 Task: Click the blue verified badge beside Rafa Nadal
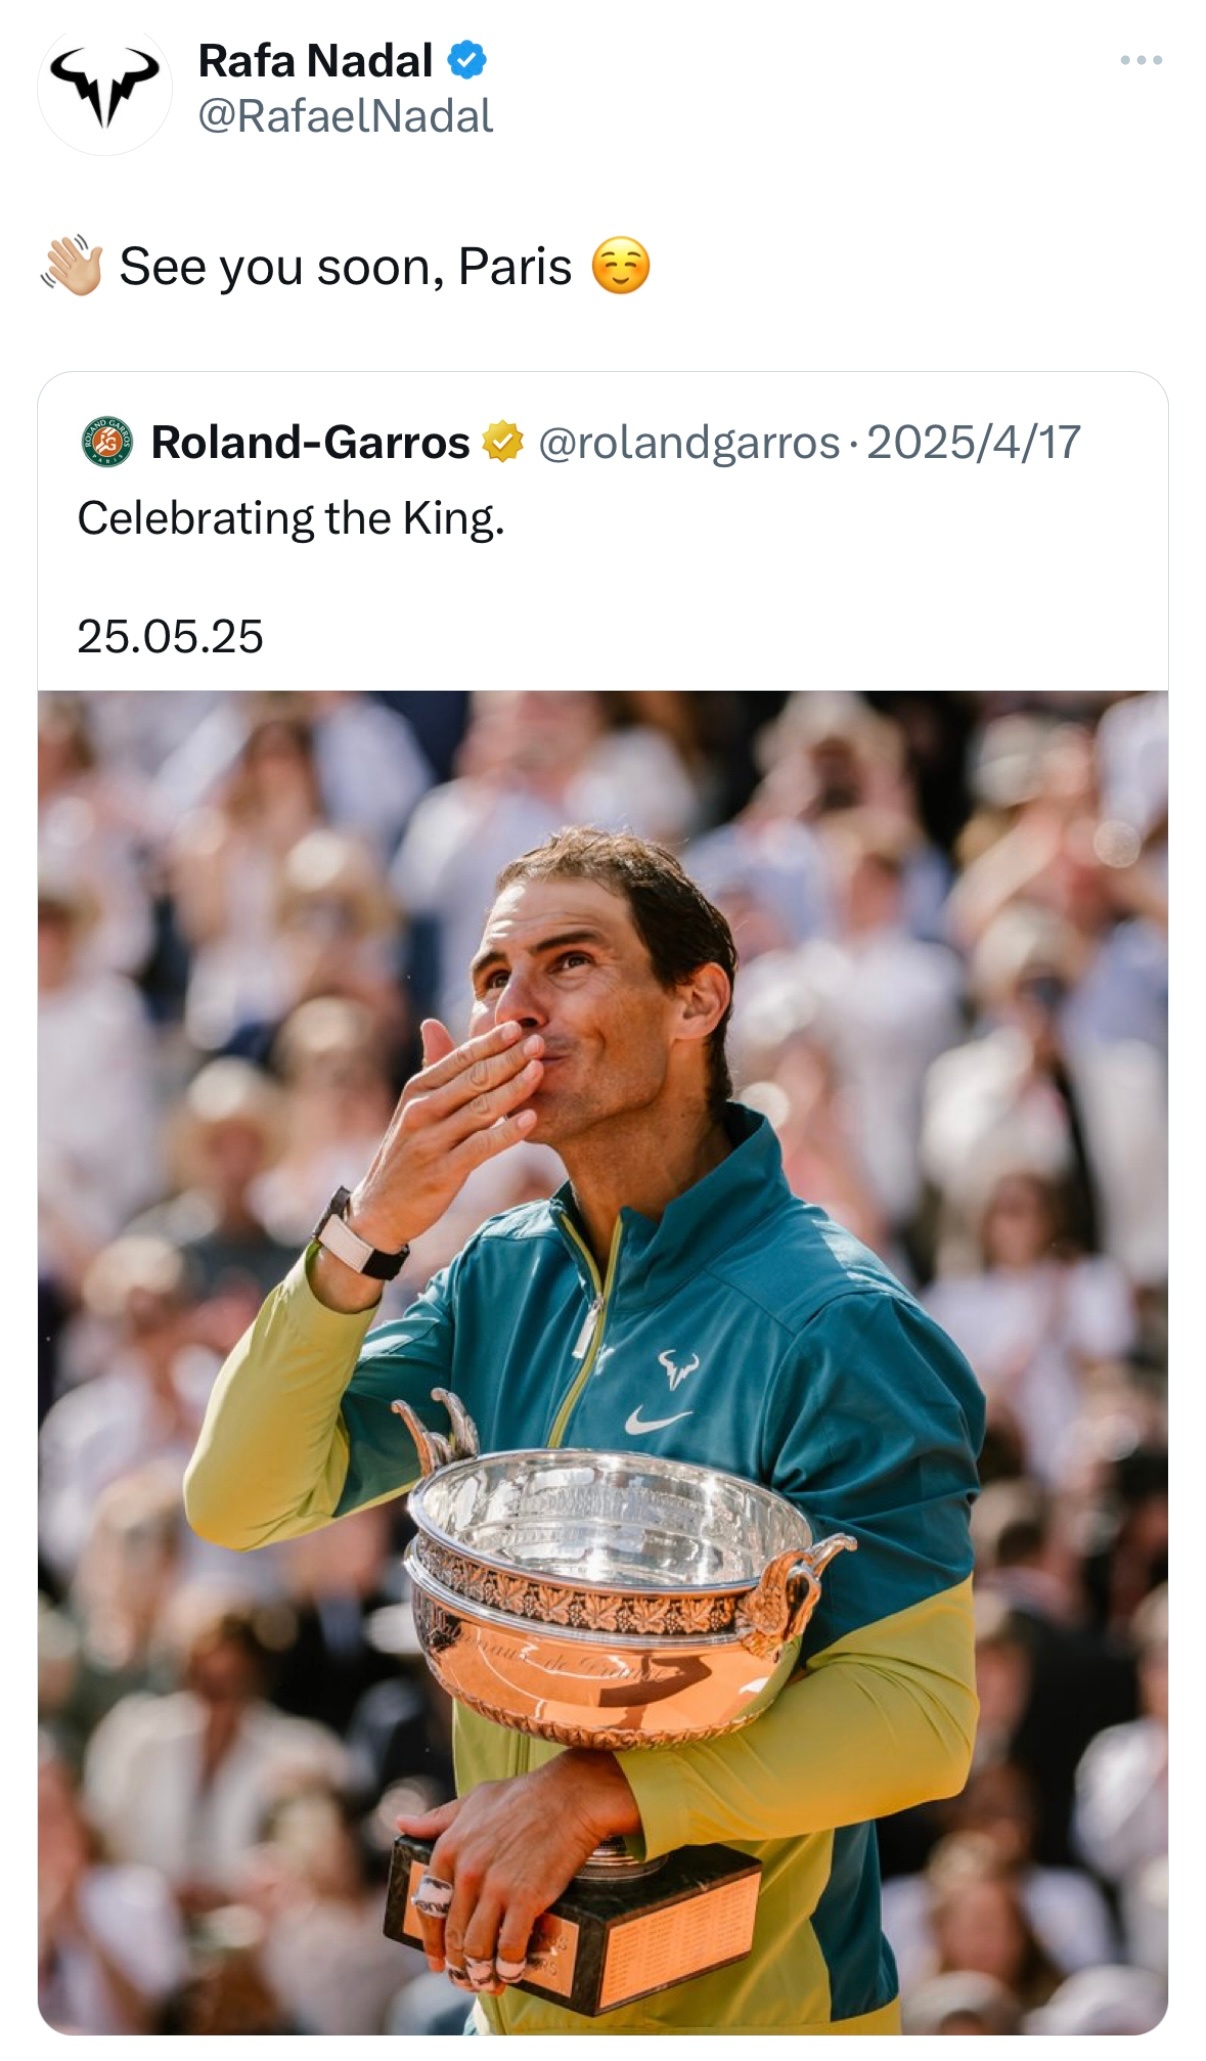466,61
